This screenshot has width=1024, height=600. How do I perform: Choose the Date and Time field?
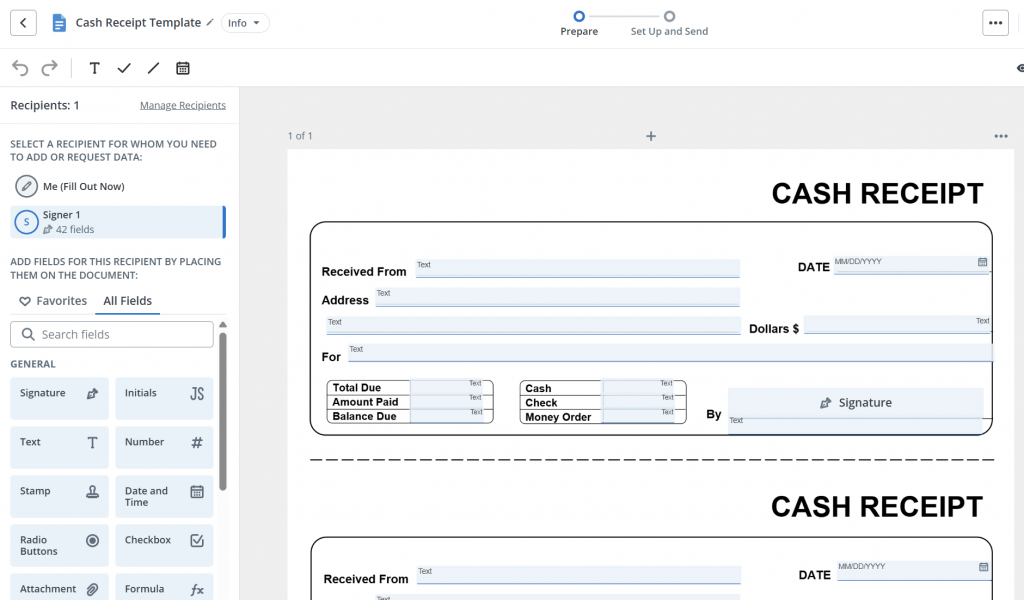coord(165,496)
